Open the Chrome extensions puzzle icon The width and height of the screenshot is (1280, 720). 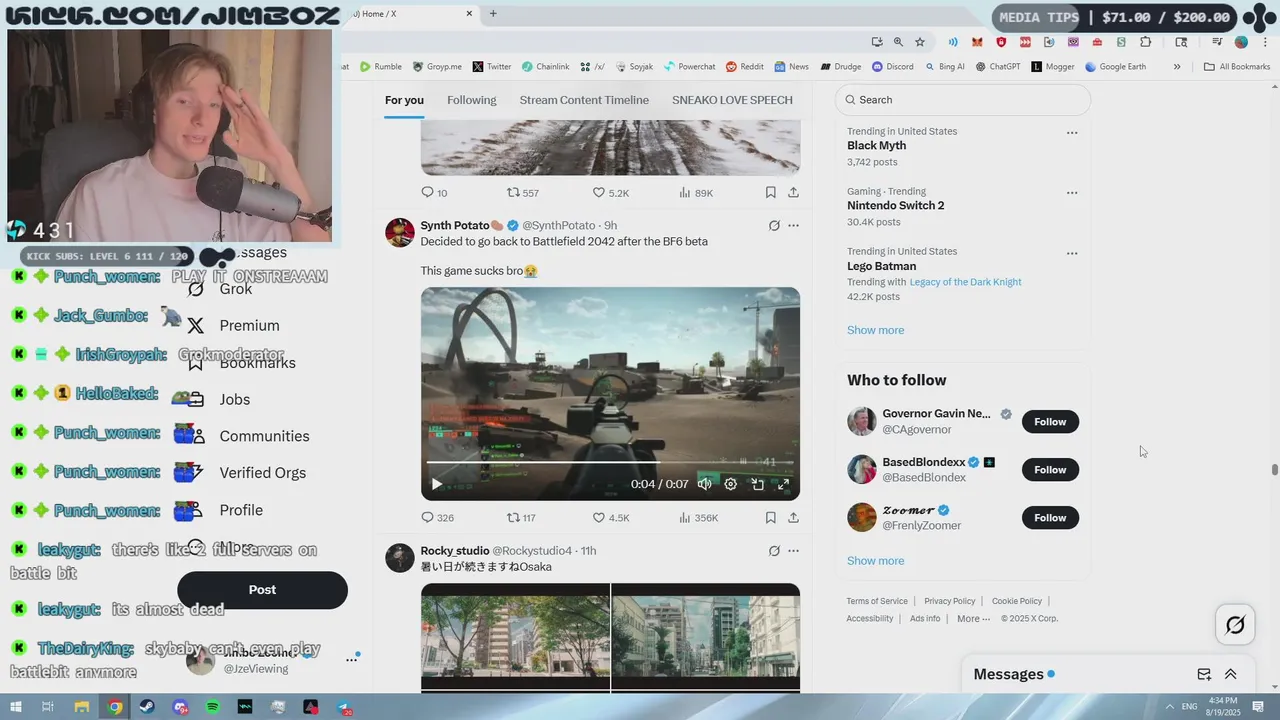point(1146,42)
